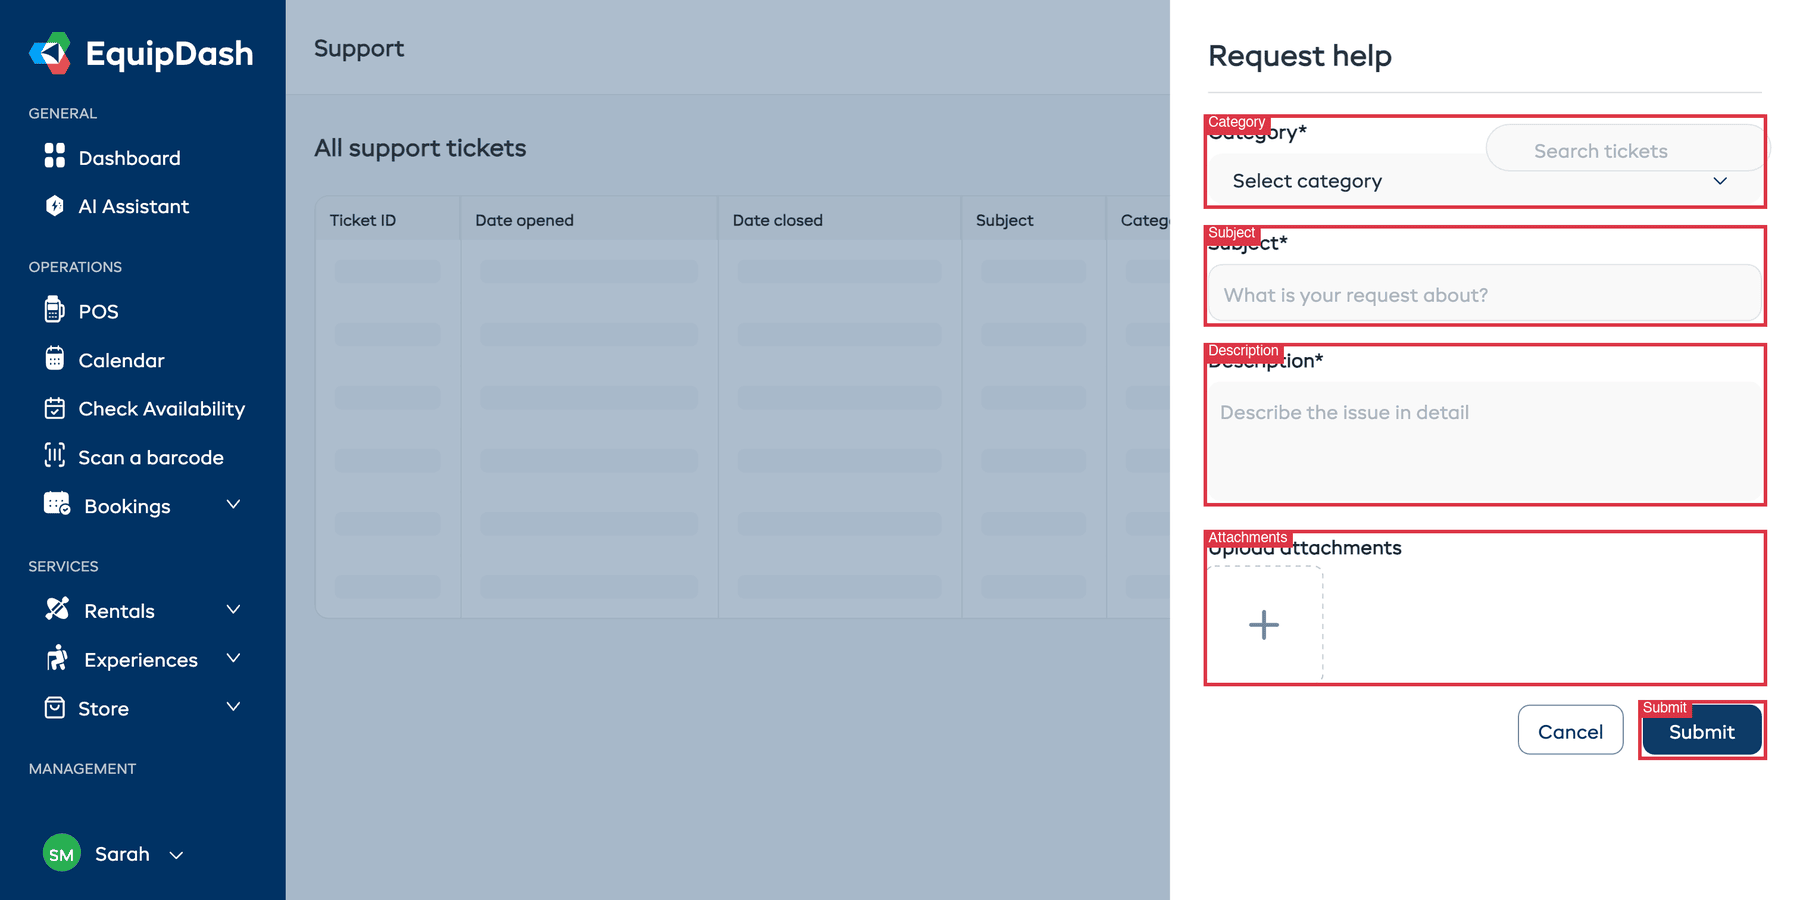This screenshot has width=1800, height=900.
Task: Collapse the Bookings submenu chevron
Action: click(x=233, y=505)
